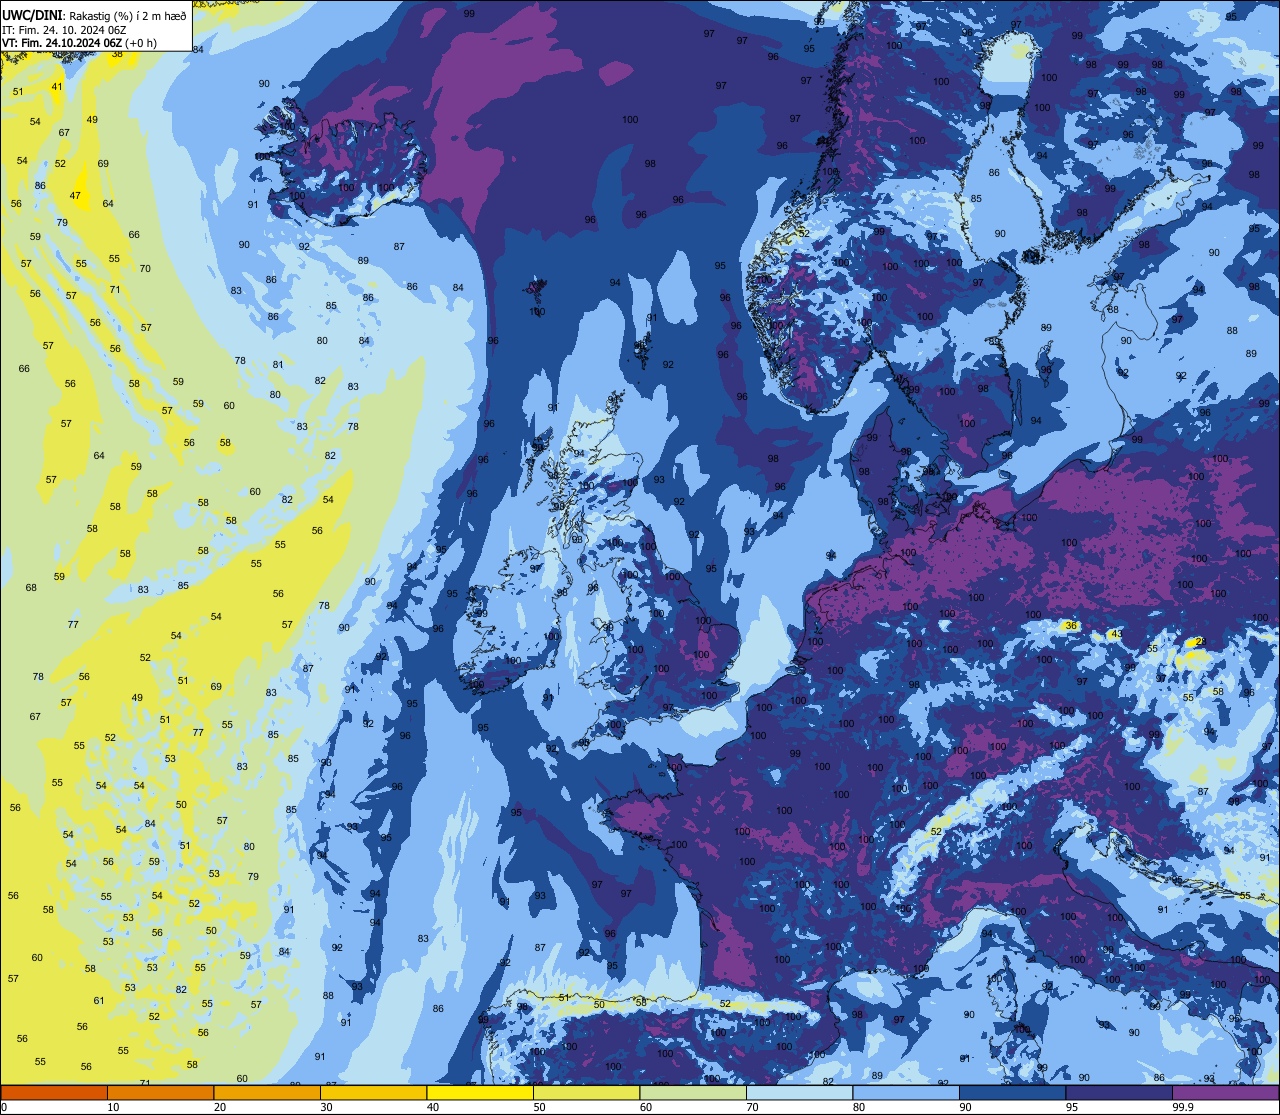
Task: Select the 50–60 pale yellow legend band
Action: pos(586,1093)
